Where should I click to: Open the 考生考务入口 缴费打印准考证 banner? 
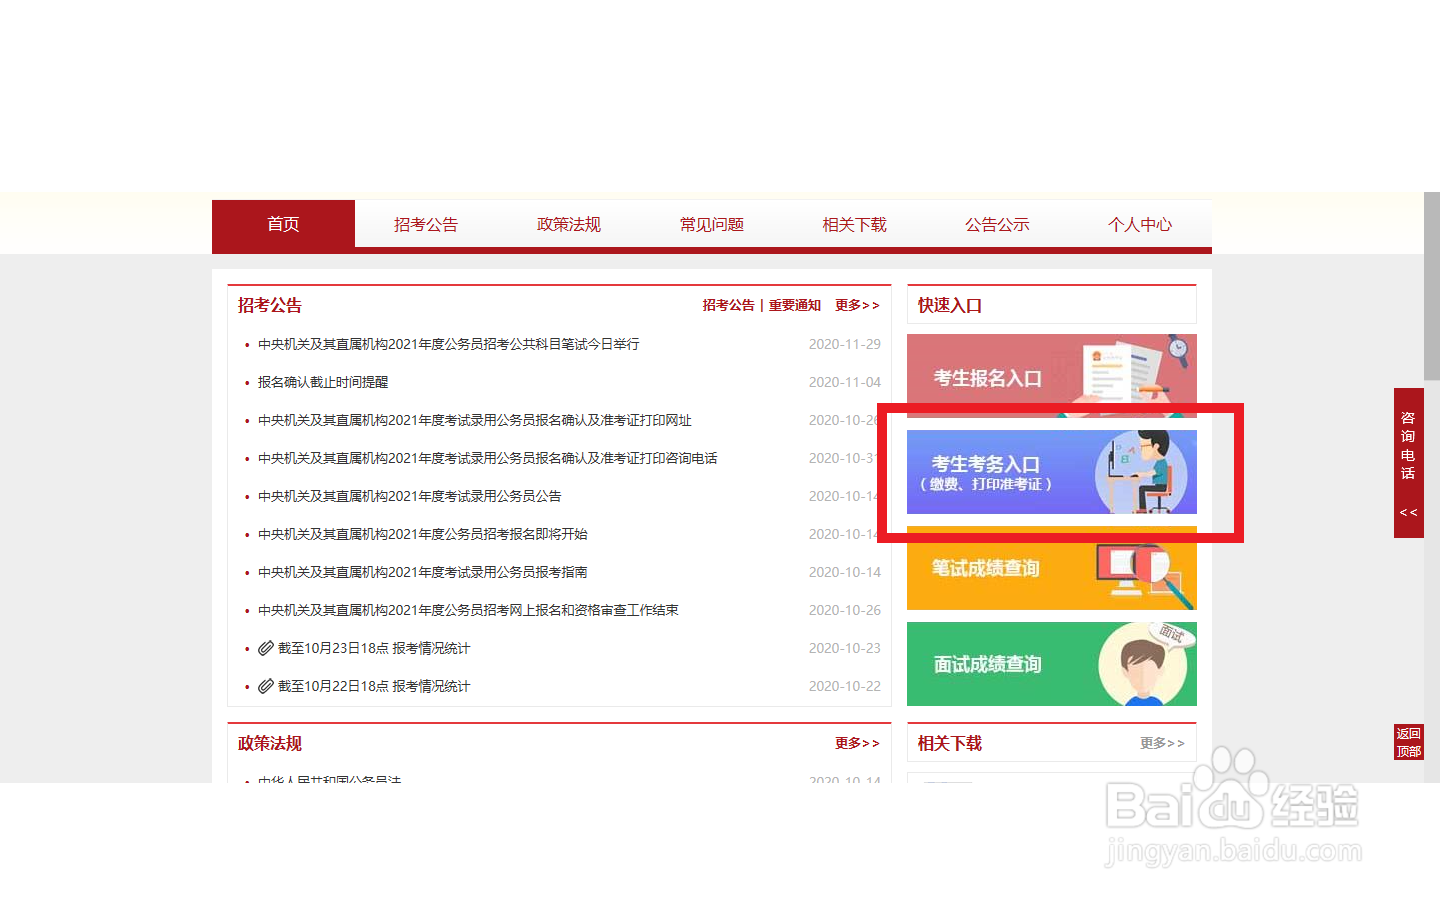click(x=1052, y=472)
